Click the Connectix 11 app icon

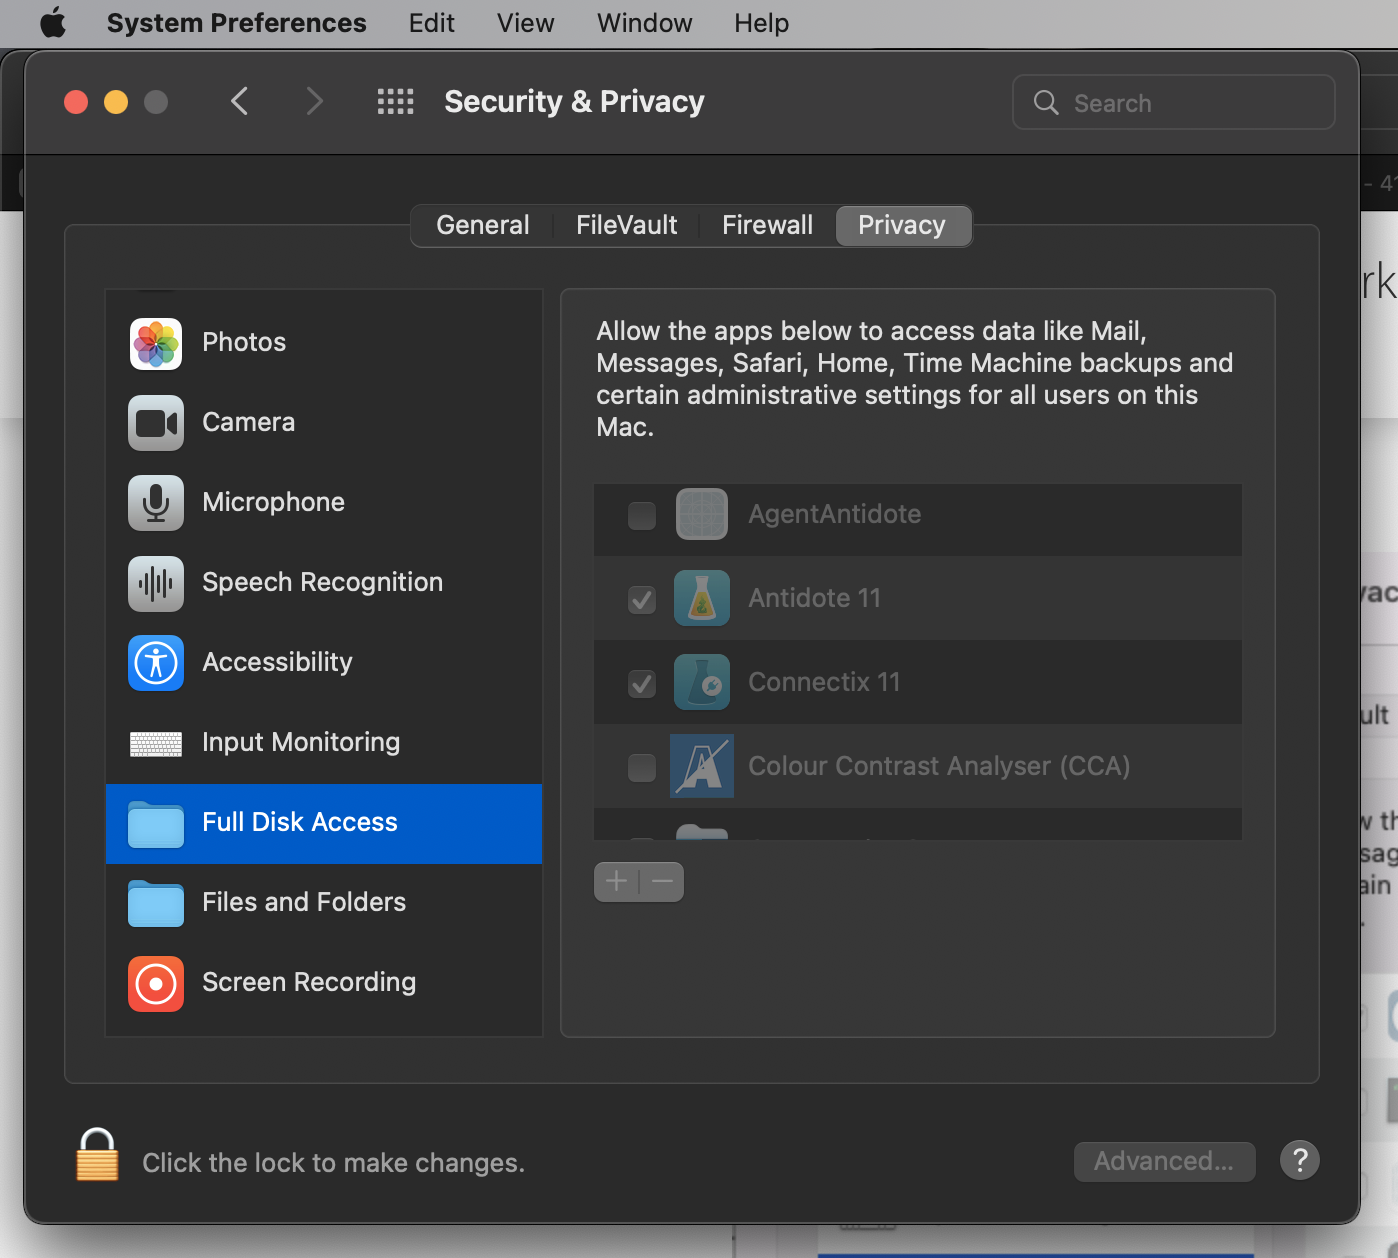coord(702,682)
